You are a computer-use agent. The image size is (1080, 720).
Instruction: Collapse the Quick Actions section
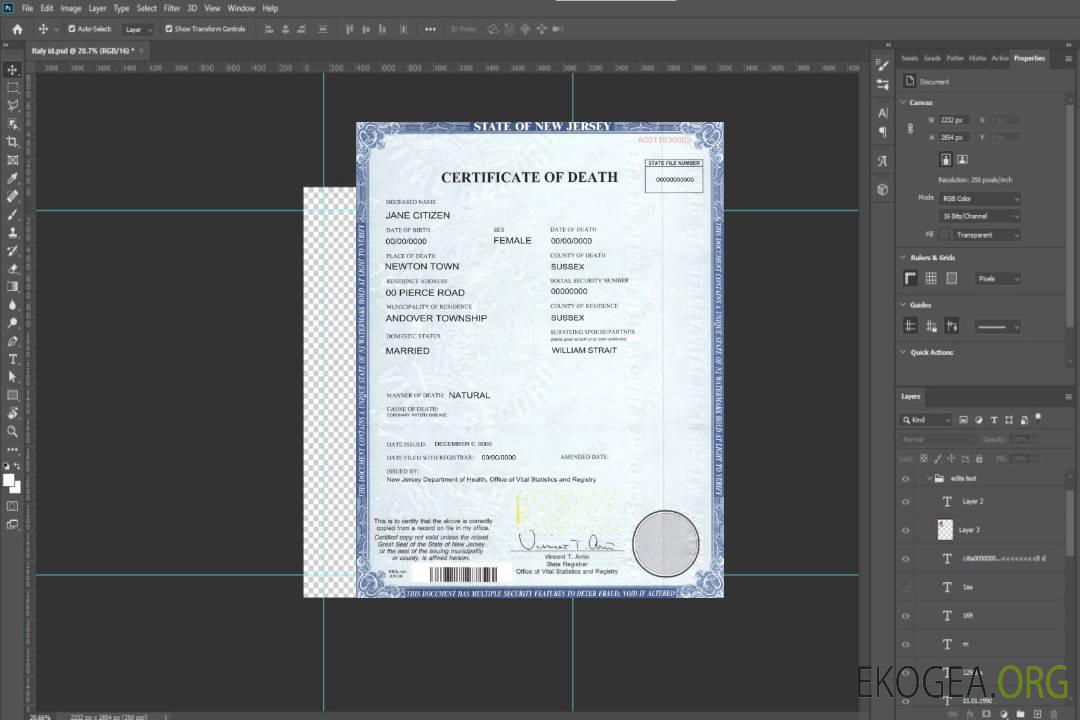click(x=903, y=352)
